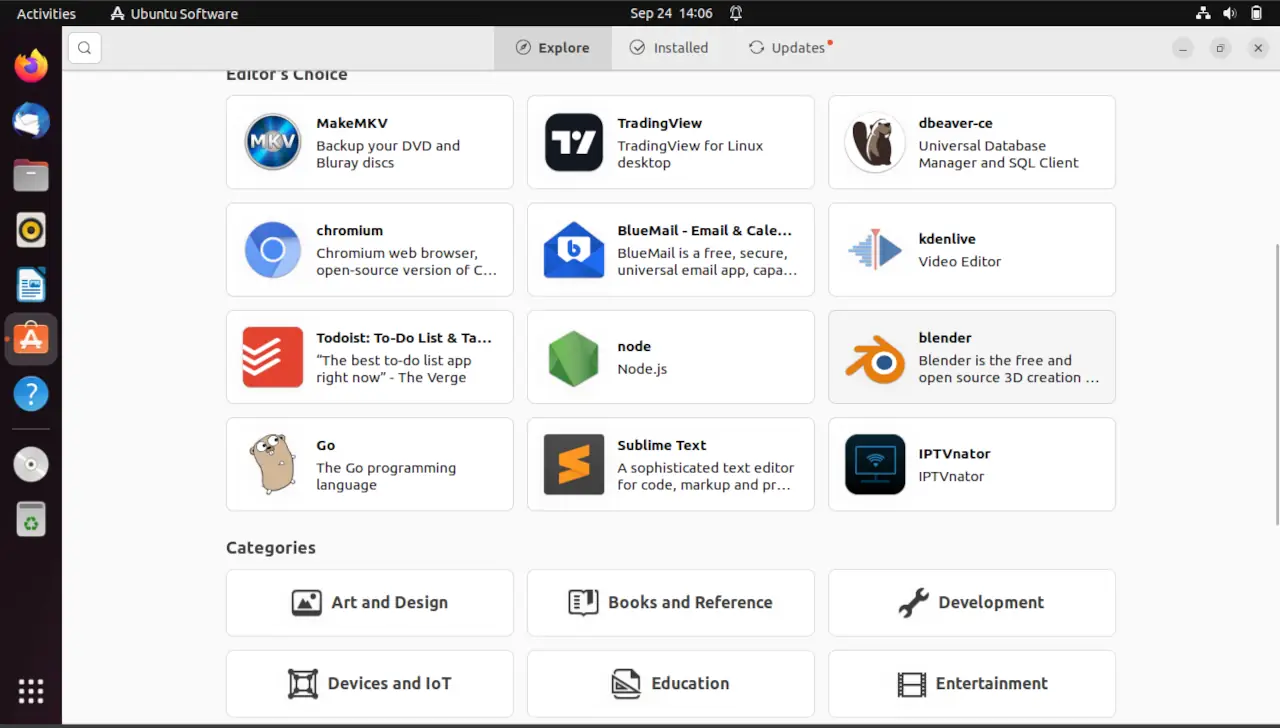The width and height of the screenshot is (1280, 728).
Task: Open the clock and calendar menu
Action: 671,13
